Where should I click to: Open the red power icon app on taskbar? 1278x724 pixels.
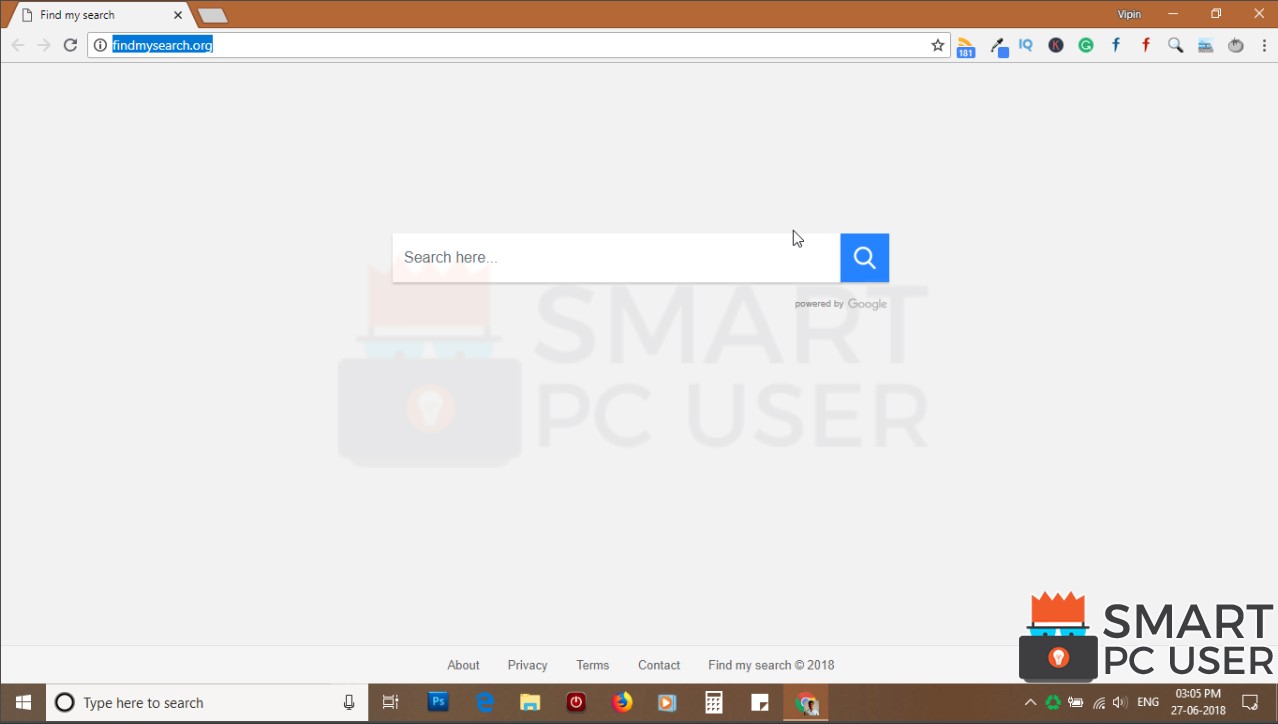(576, 703)
